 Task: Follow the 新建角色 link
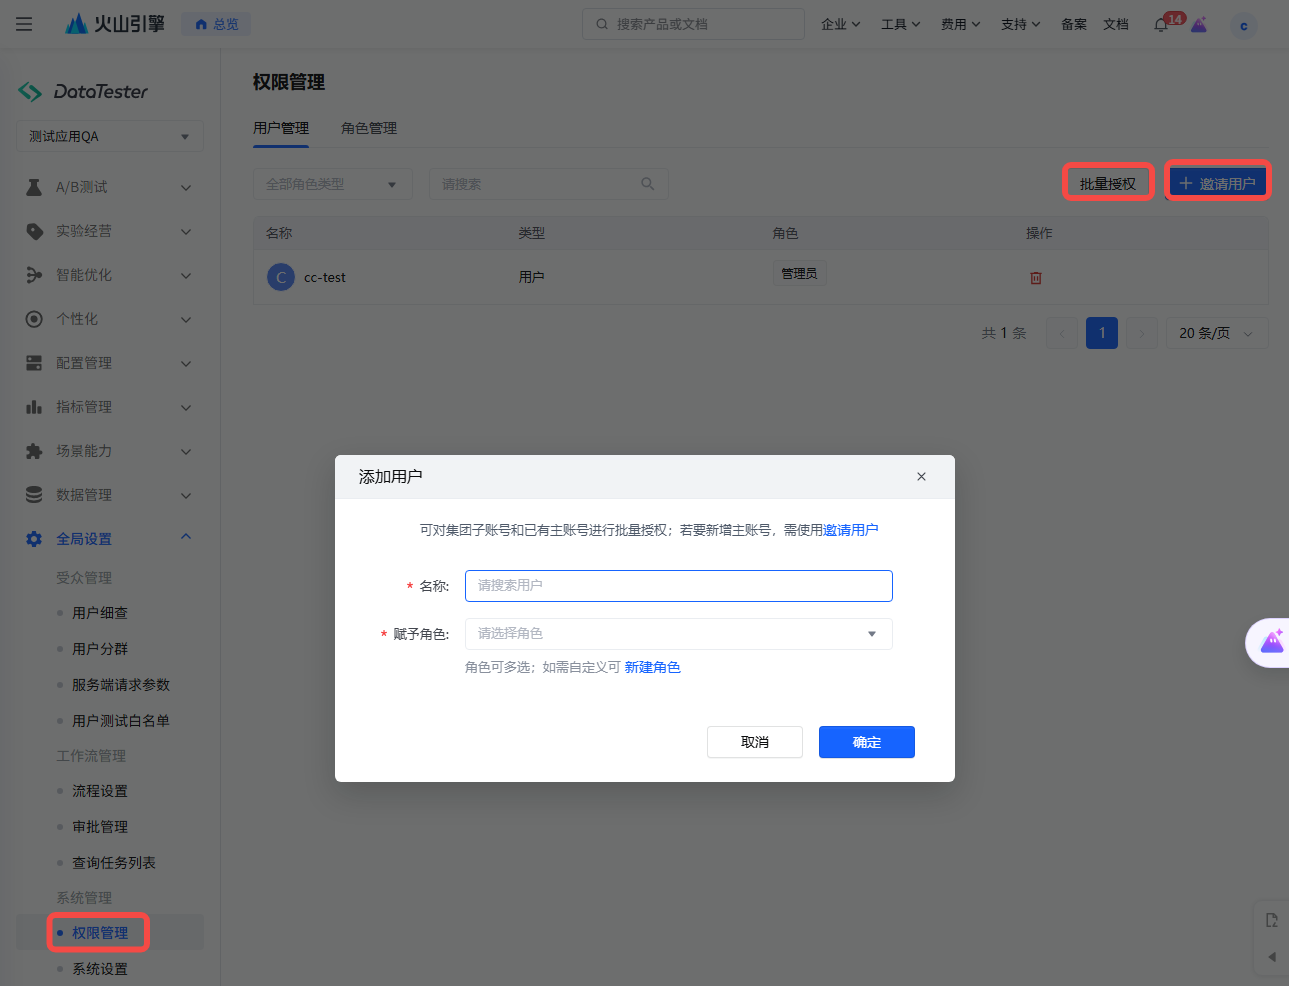[652, 667]
